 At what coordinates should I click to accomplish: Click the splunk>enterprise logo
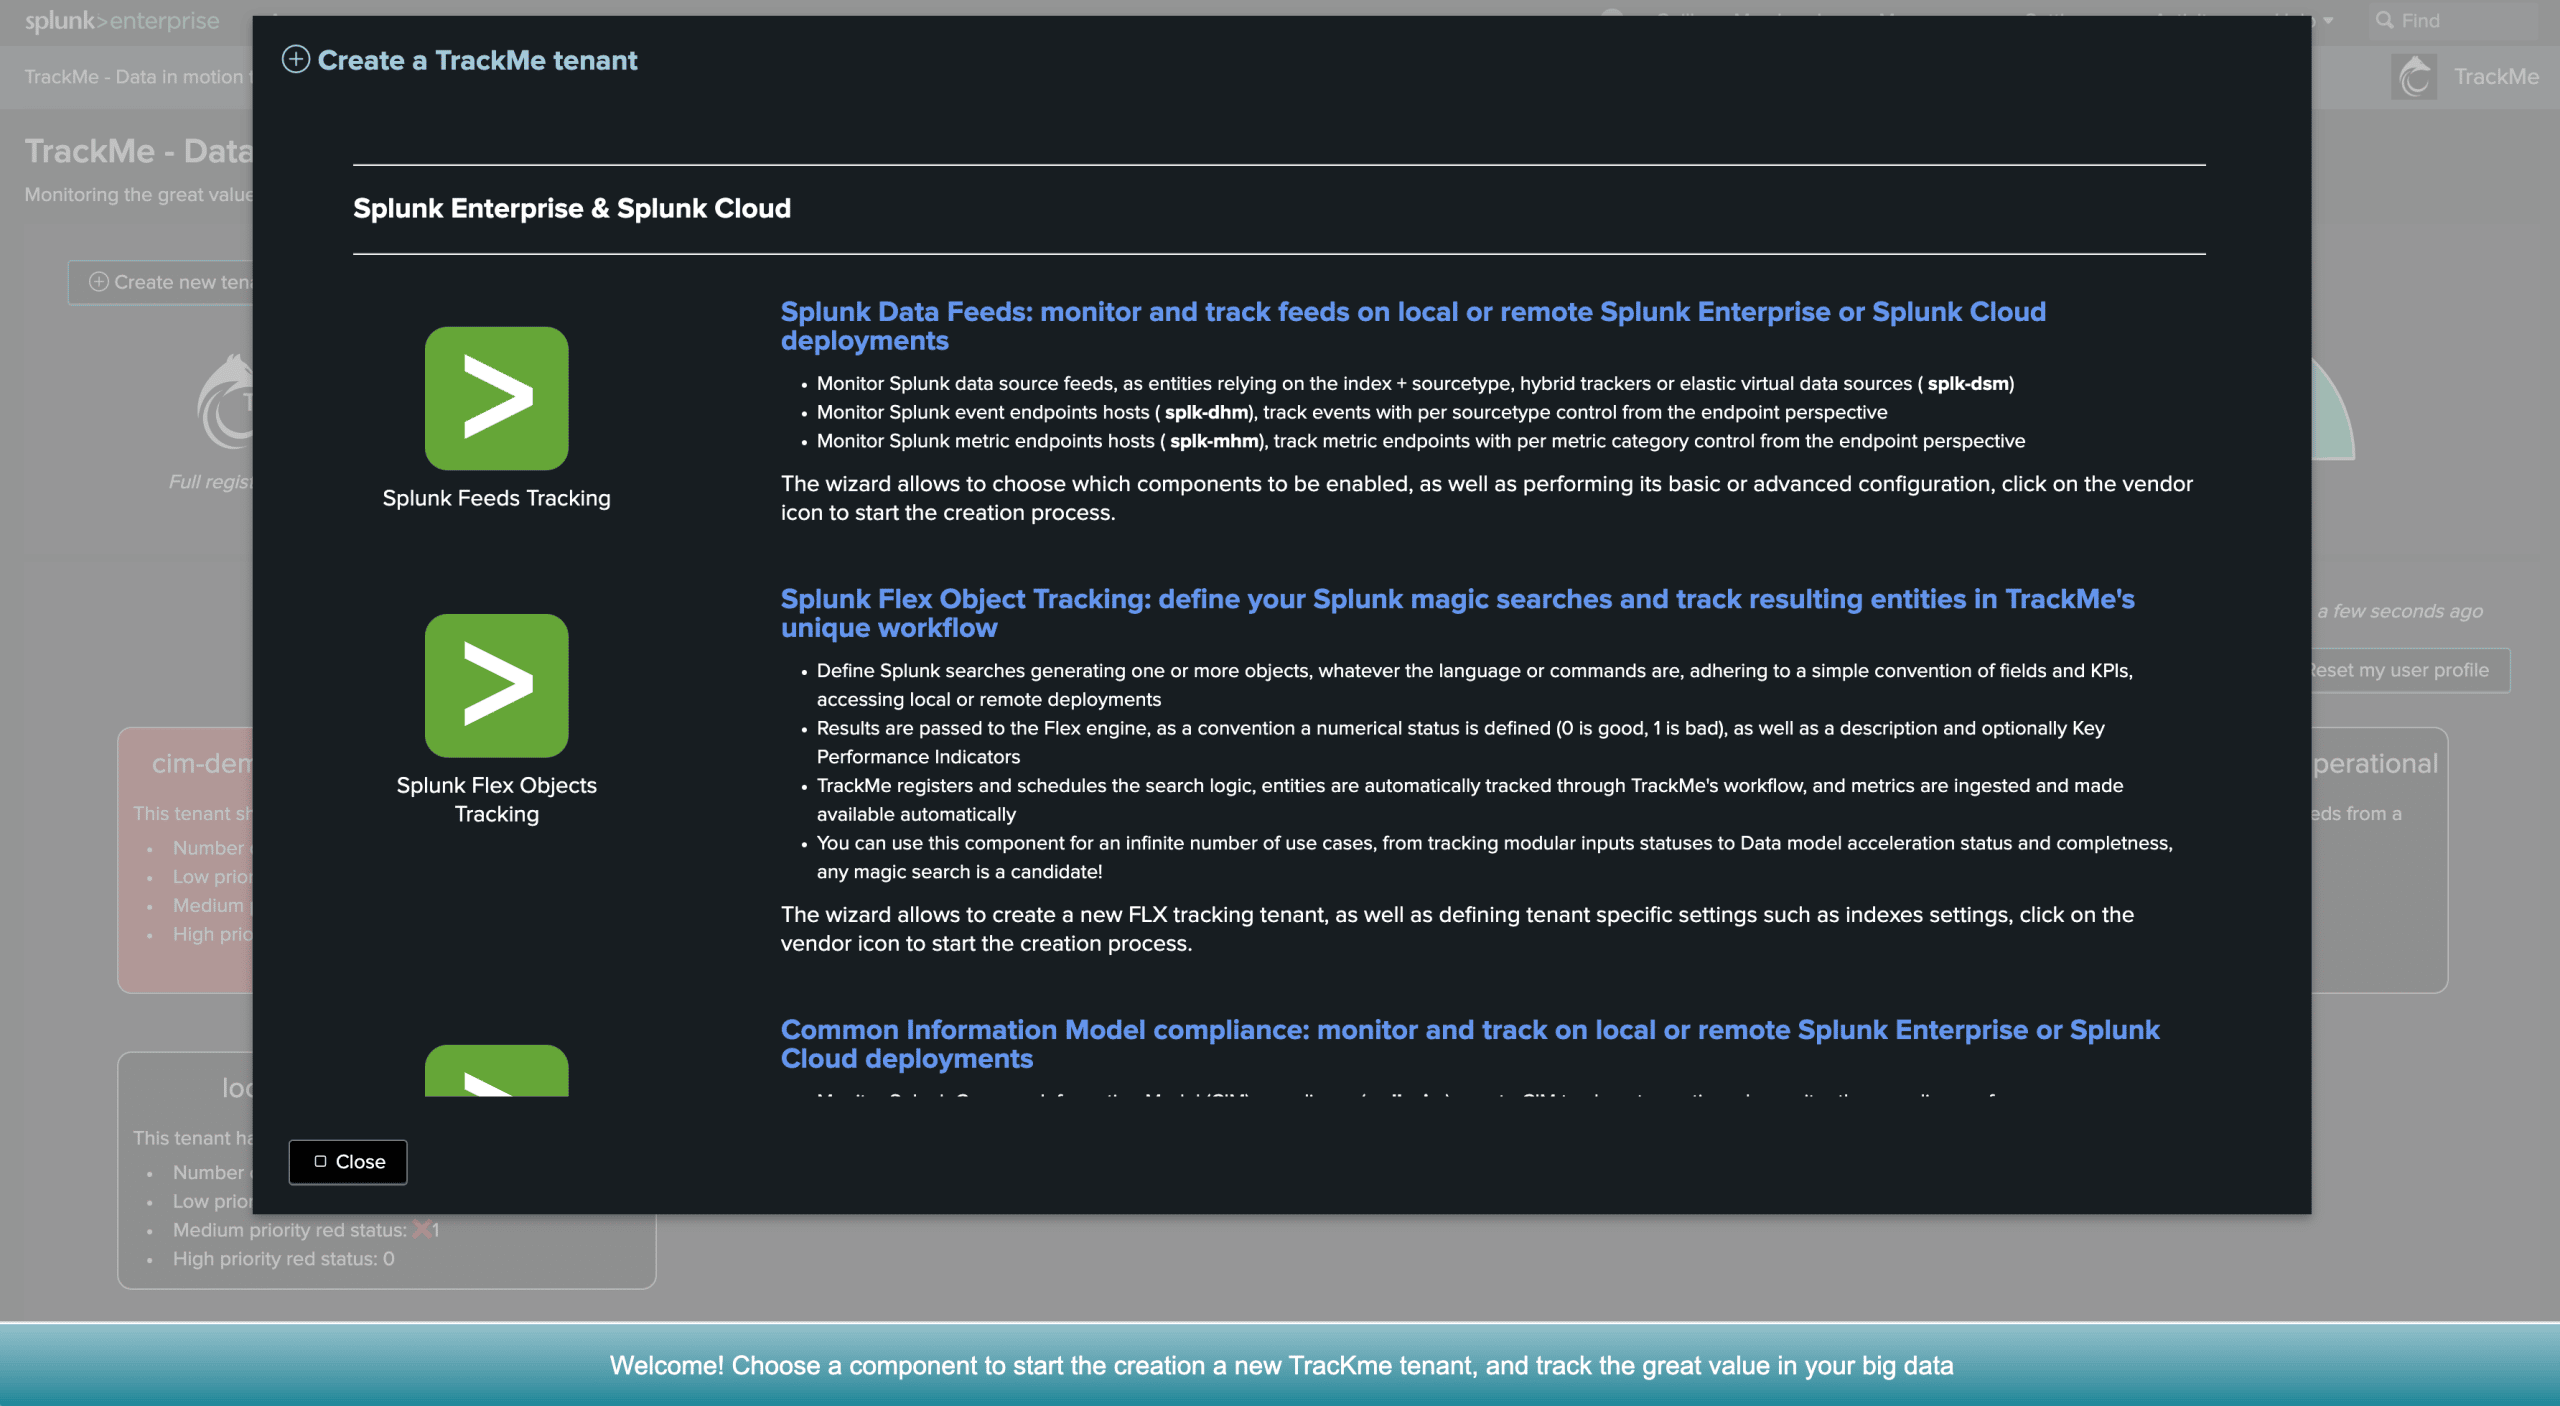[121, 20]
